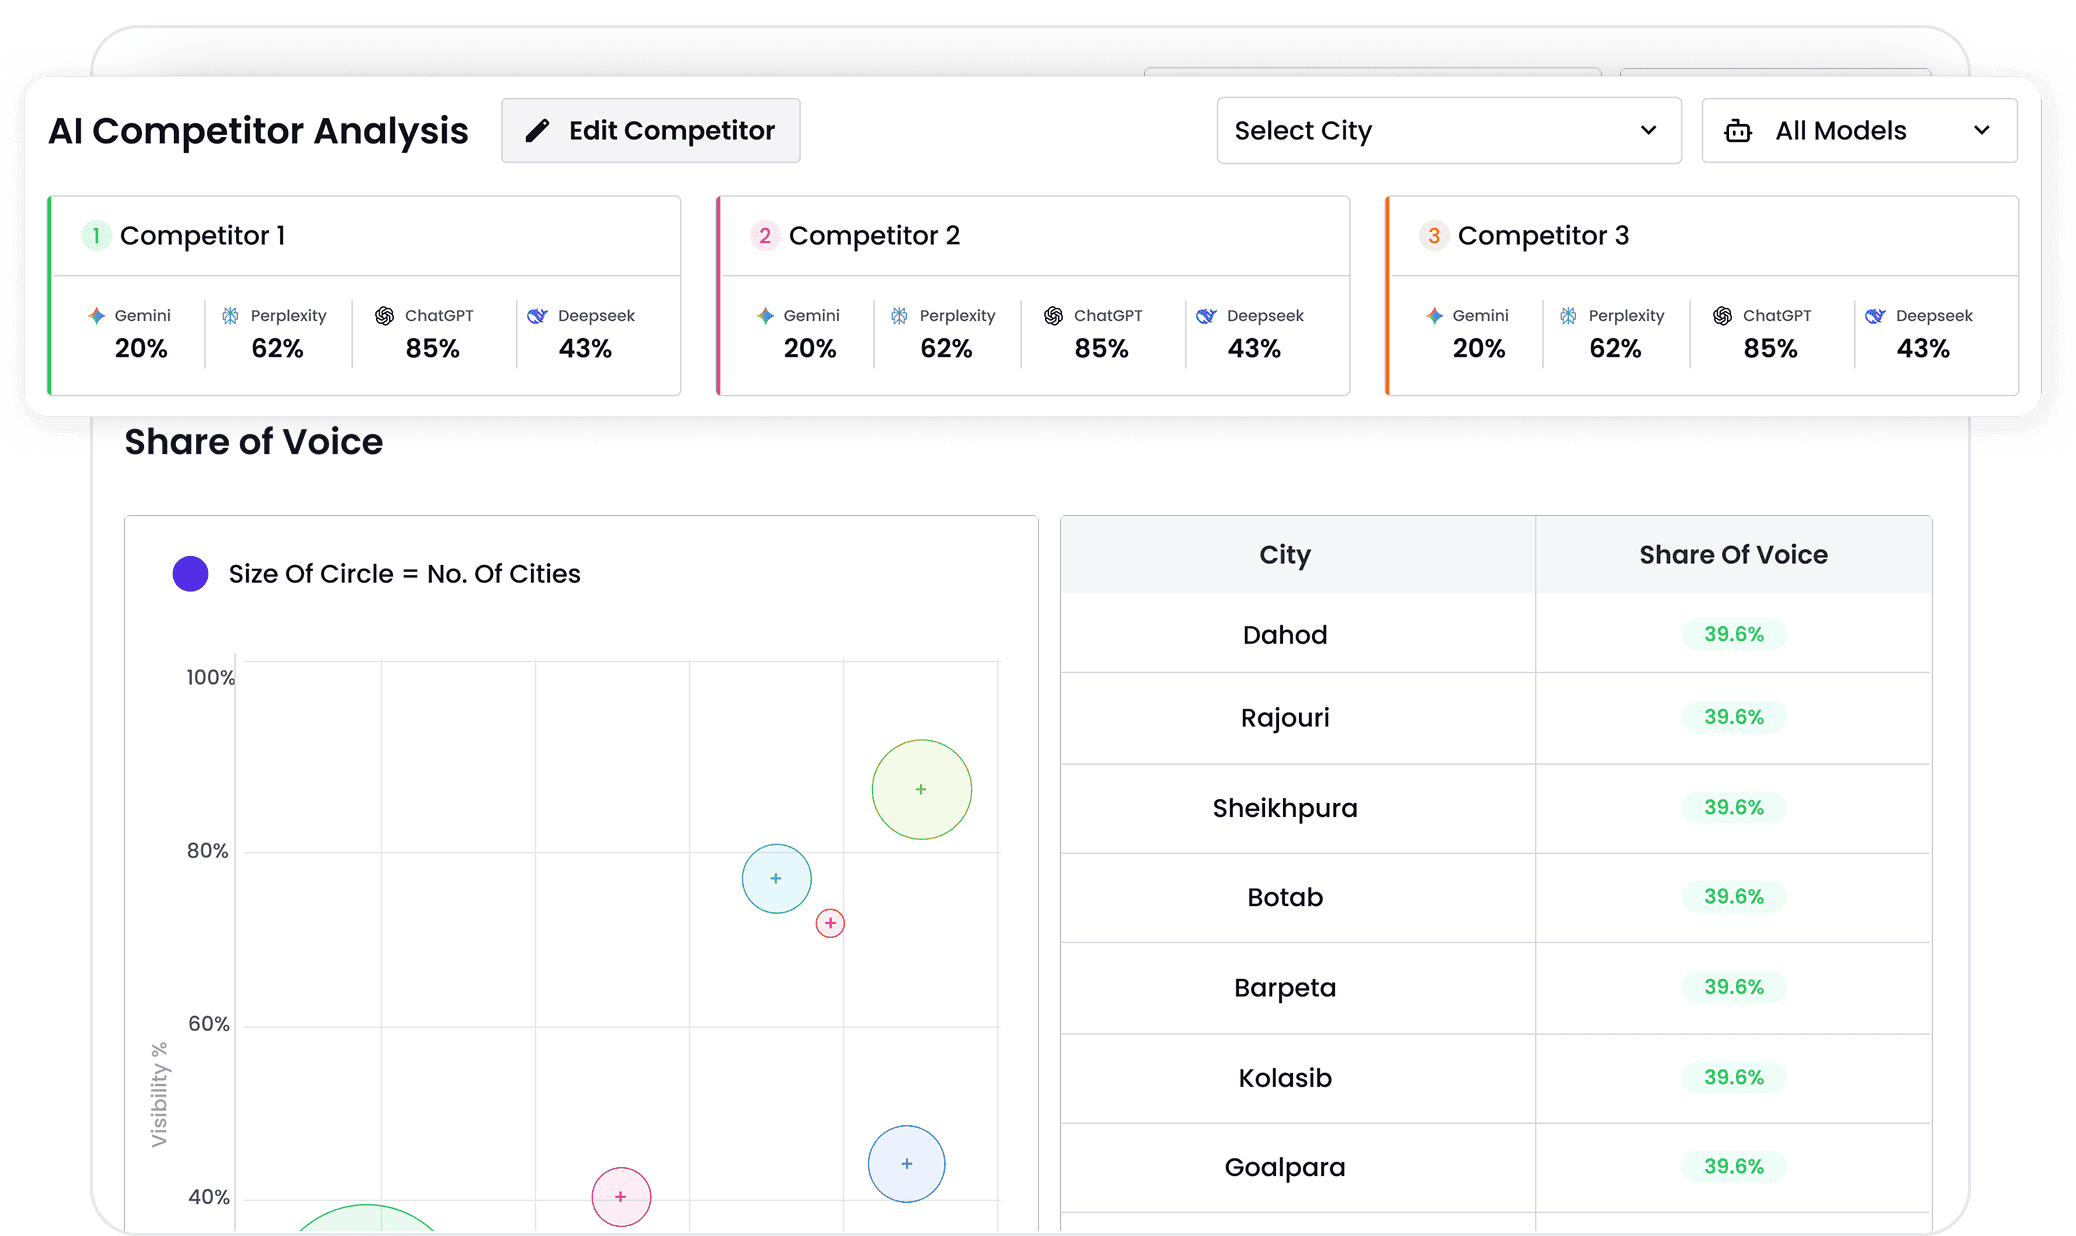The height and width of the screenshot is (1236, 2076).
Task: Click the robot icon beside All Models
Action: tap(1738, 131)
